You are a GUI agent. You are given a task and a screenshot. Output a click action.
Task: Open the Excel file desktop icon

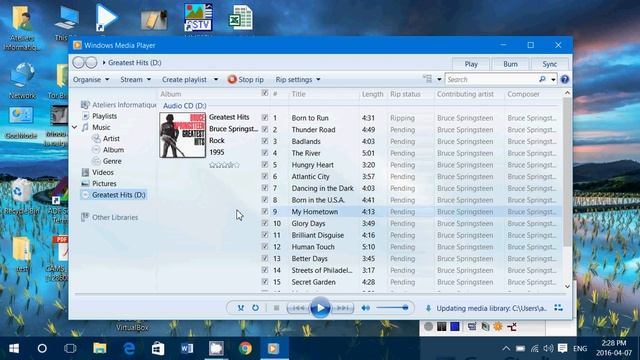click(240, 18)
